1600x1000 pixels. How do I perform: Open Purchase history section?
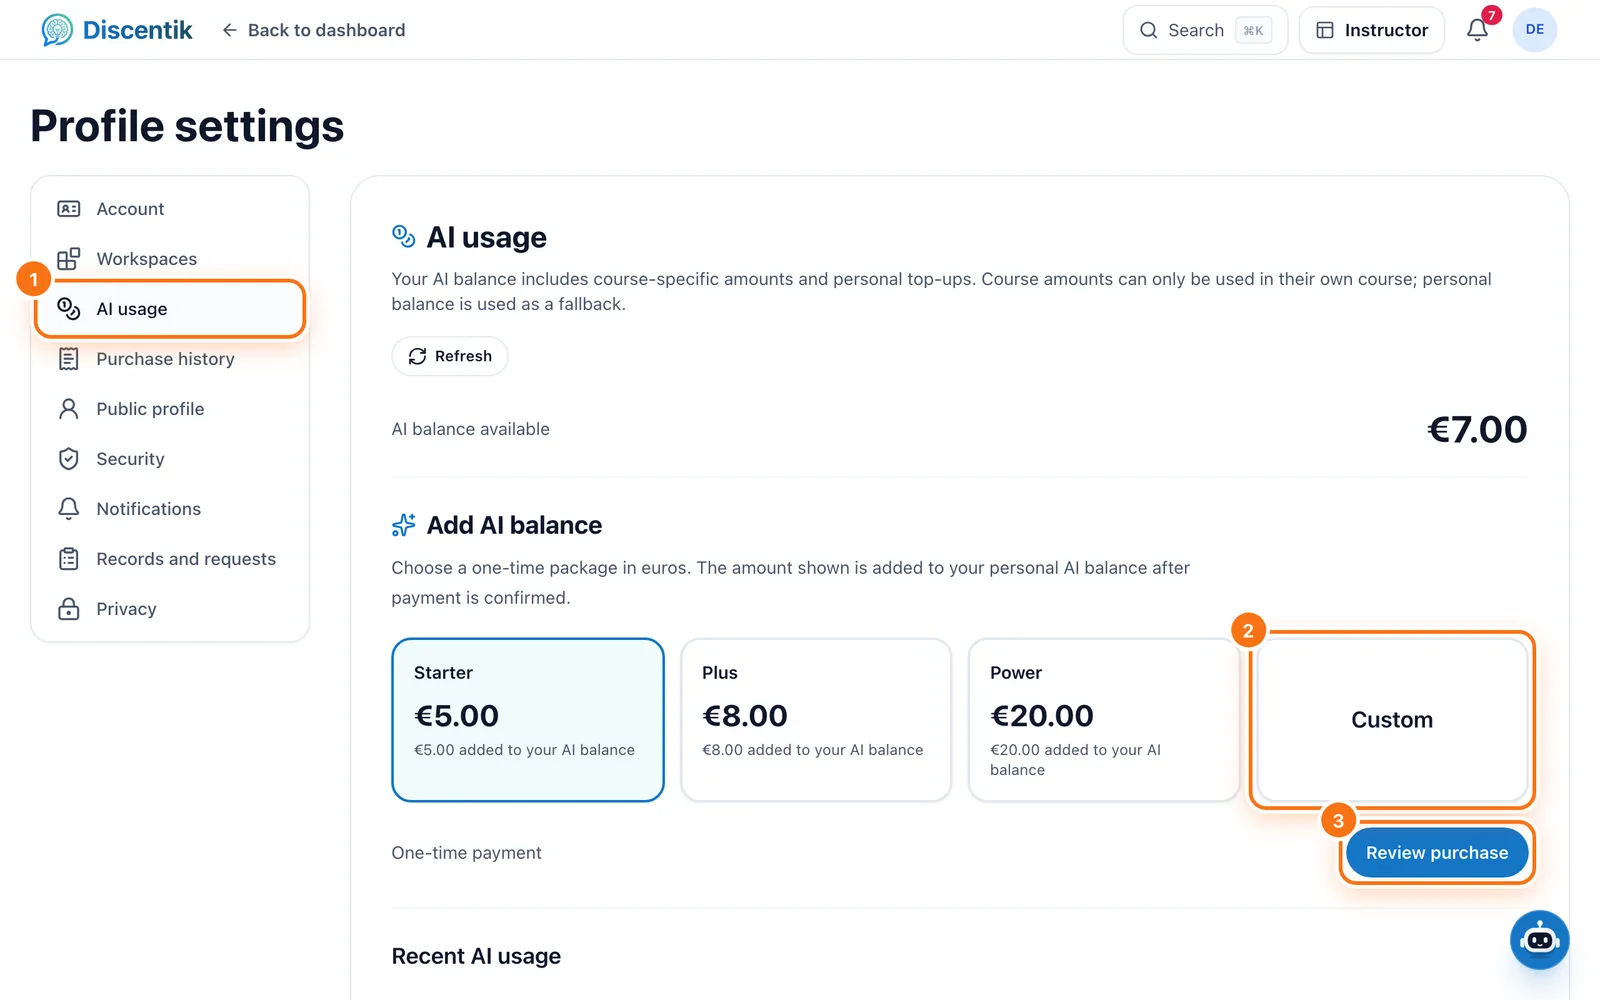[x=170, y=359]
